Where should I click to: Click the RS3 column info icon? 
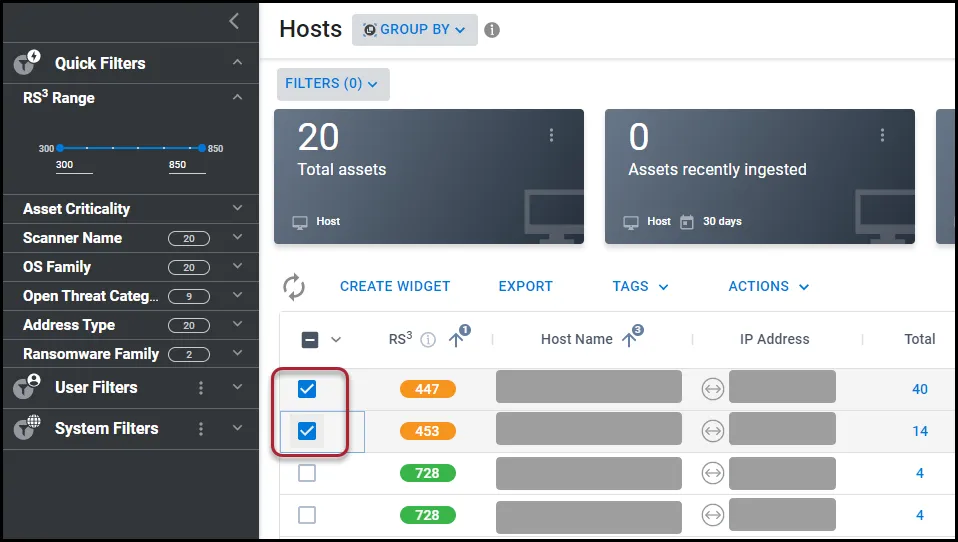[x=428, y=340]
